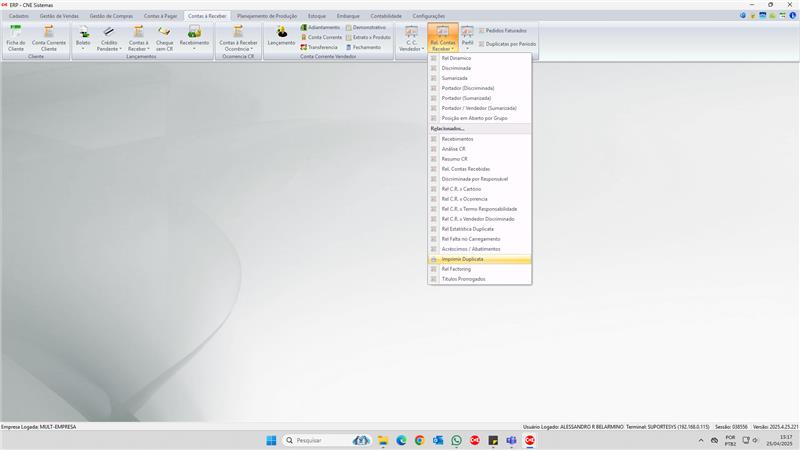
Task: Select Imprimir Duplicata menu entry
Action: [x=462, y=259]
